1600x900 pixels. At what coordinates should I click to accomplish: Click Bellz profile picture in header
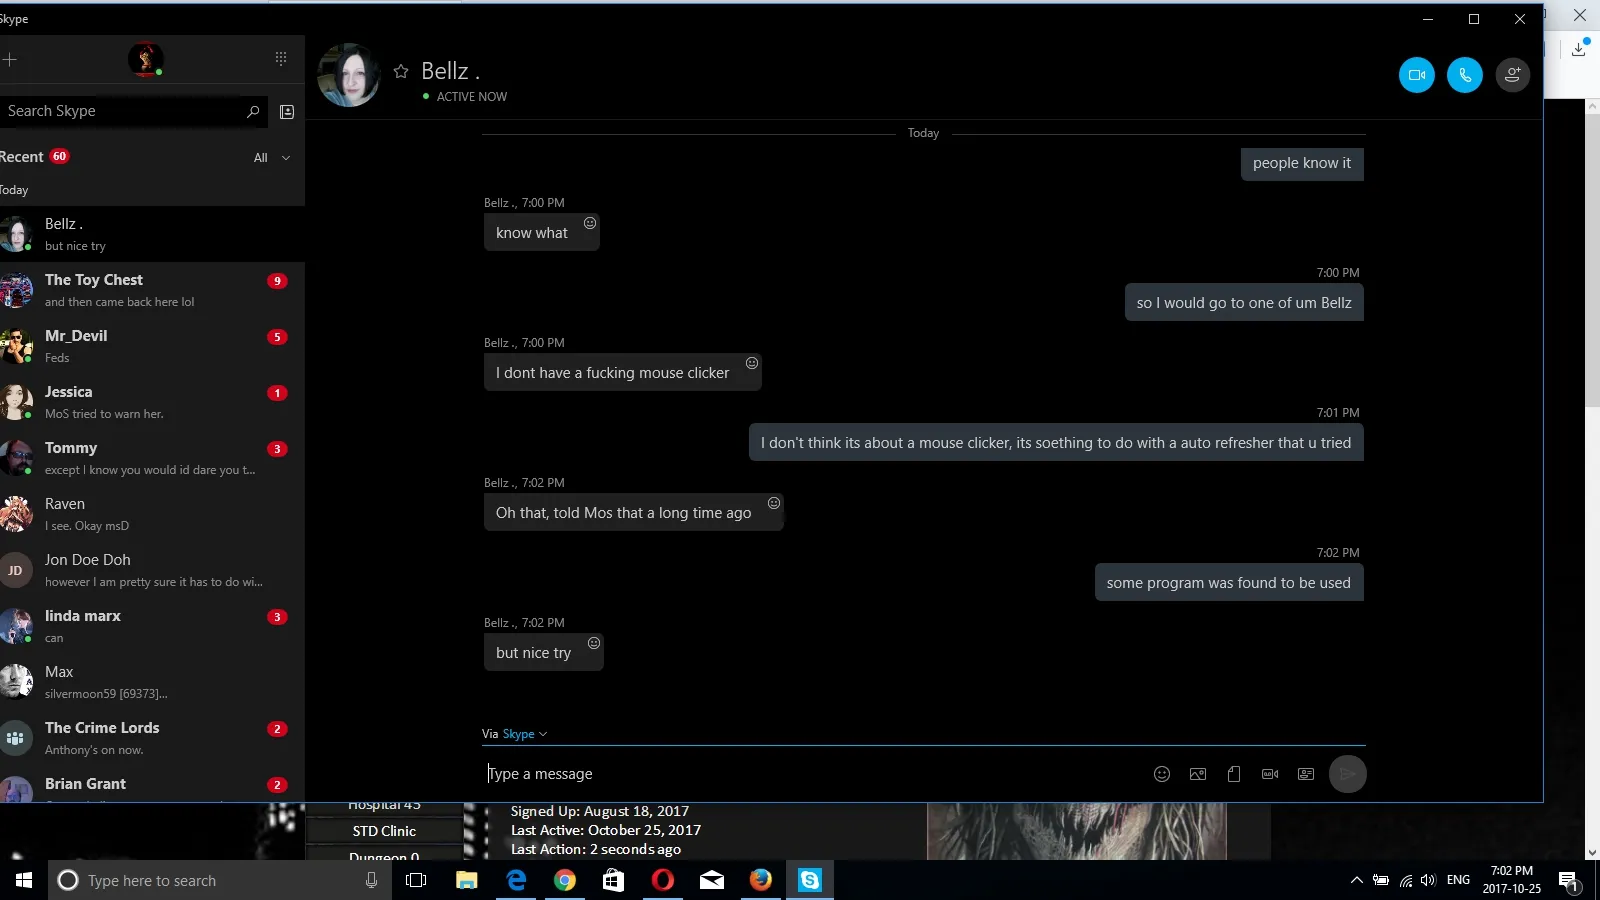click(348, 75)
